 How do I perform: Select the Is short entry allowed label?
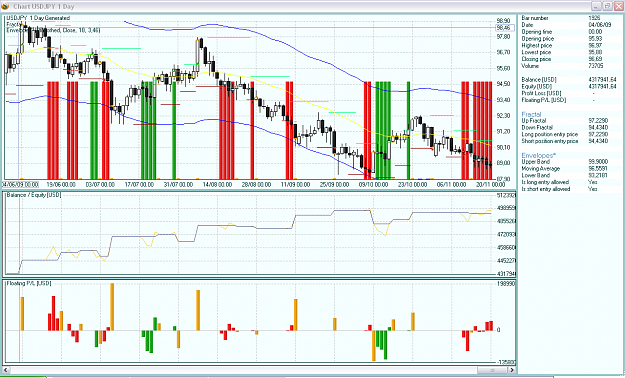(546, 189)
